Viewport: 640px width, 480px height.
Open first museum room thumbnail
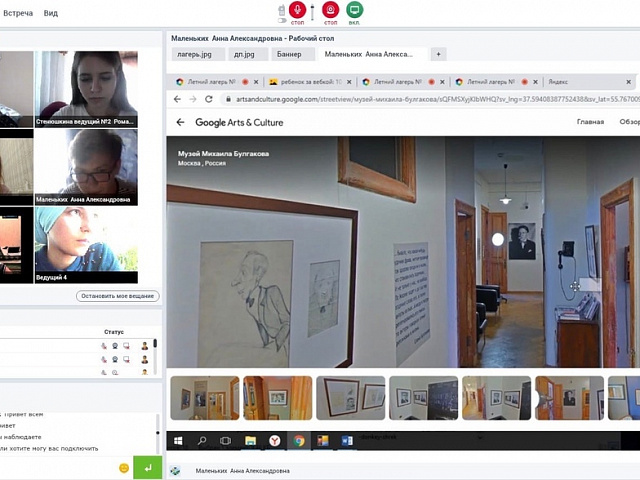click(x=205, y=398)
